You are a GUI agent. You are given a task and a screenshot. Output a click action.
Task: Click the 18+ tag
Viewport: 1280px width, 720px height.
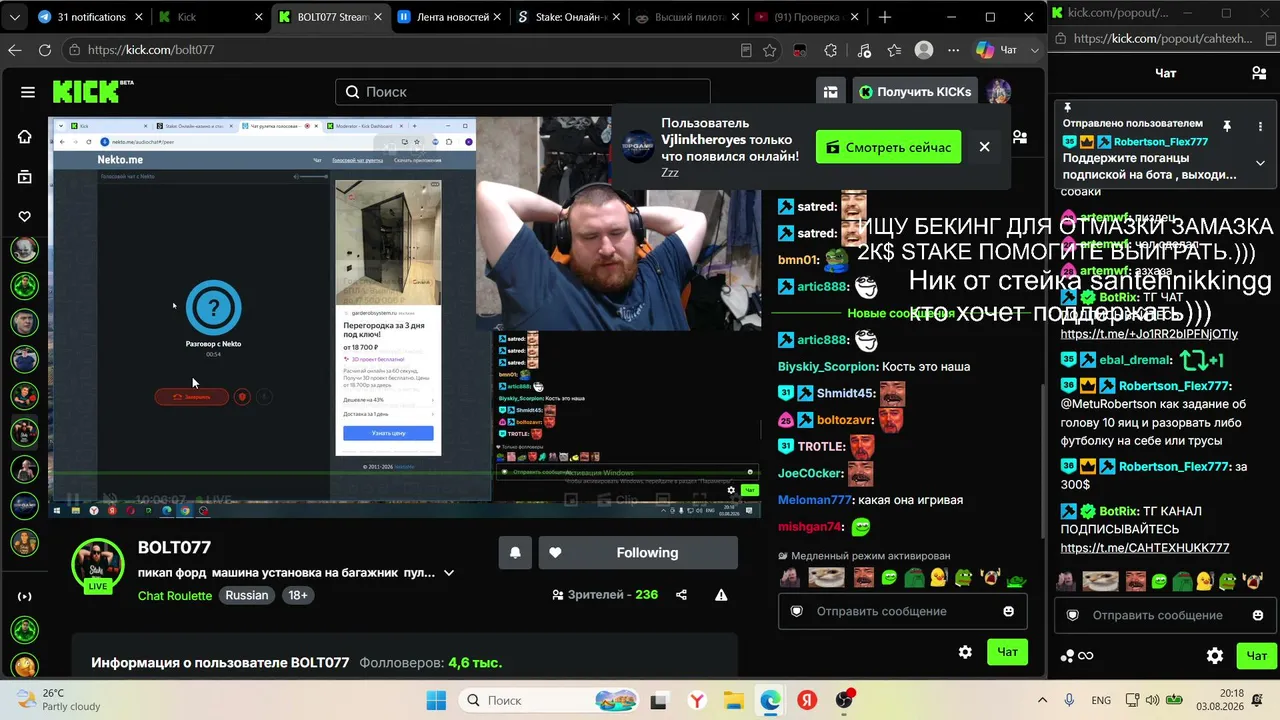click(298, 595)
